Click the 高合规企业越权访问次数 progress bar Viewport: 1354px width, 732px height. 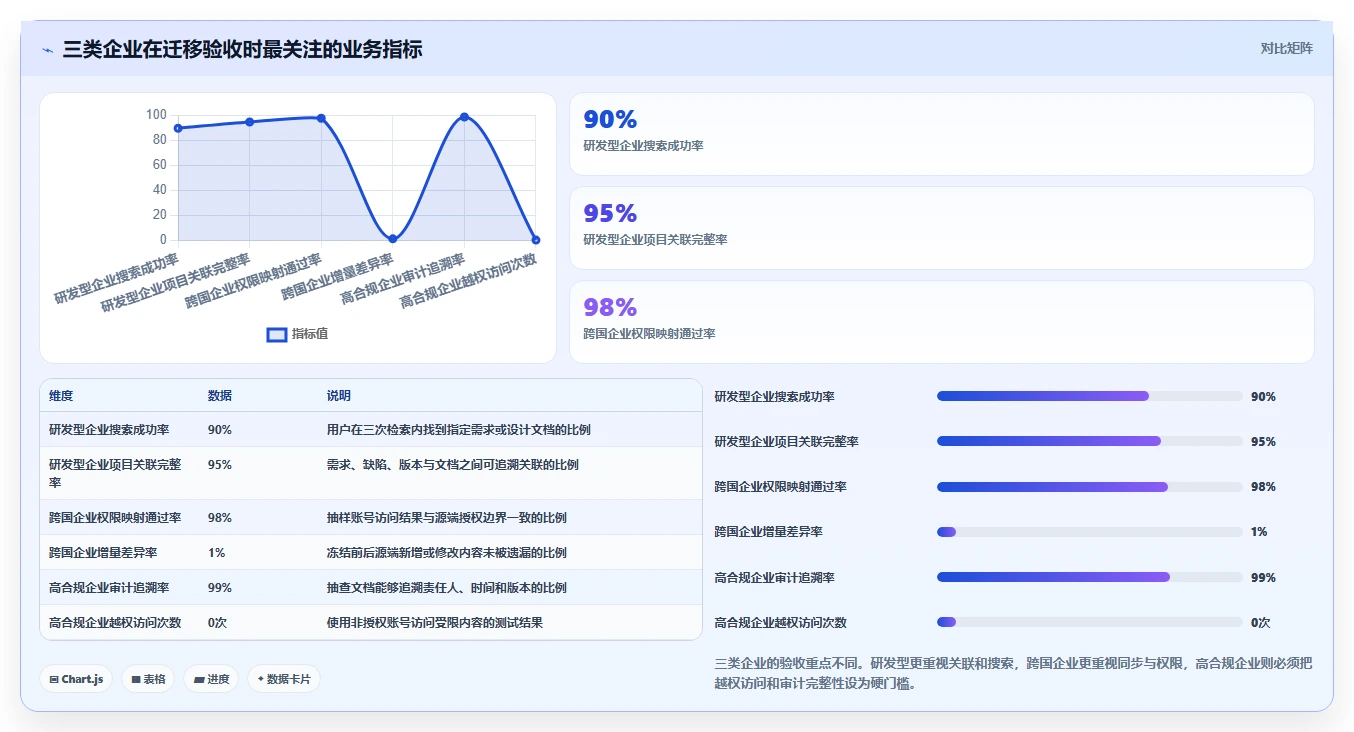click(1089, 622)
